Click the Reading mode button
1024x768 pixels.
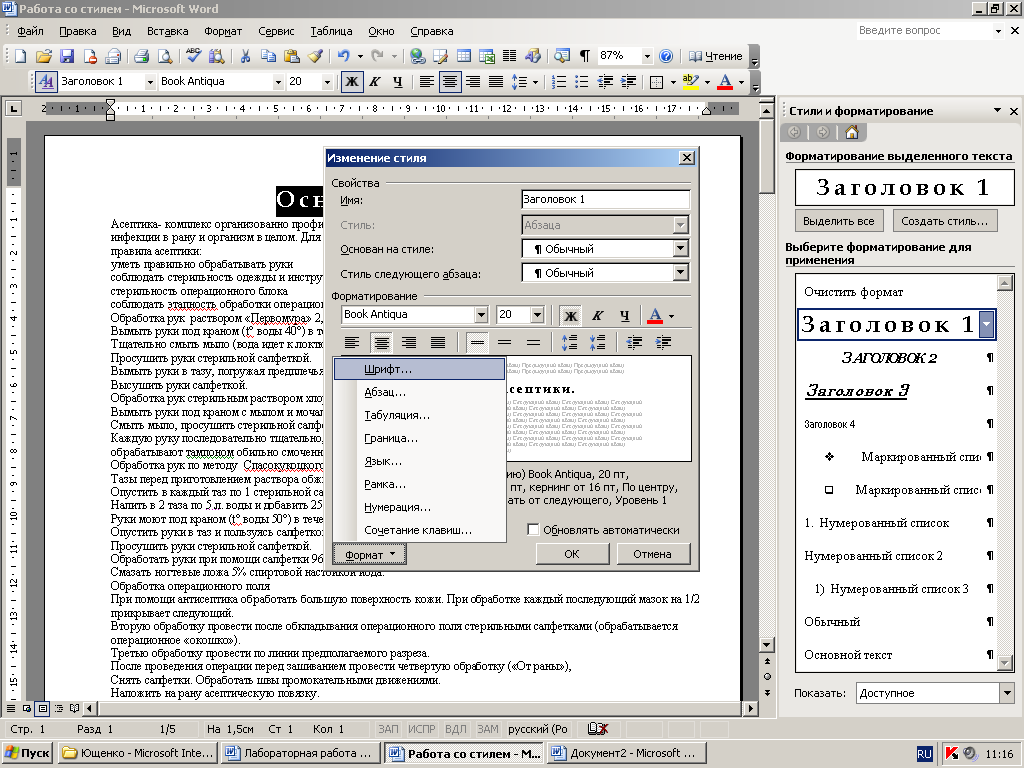[716, 56]
